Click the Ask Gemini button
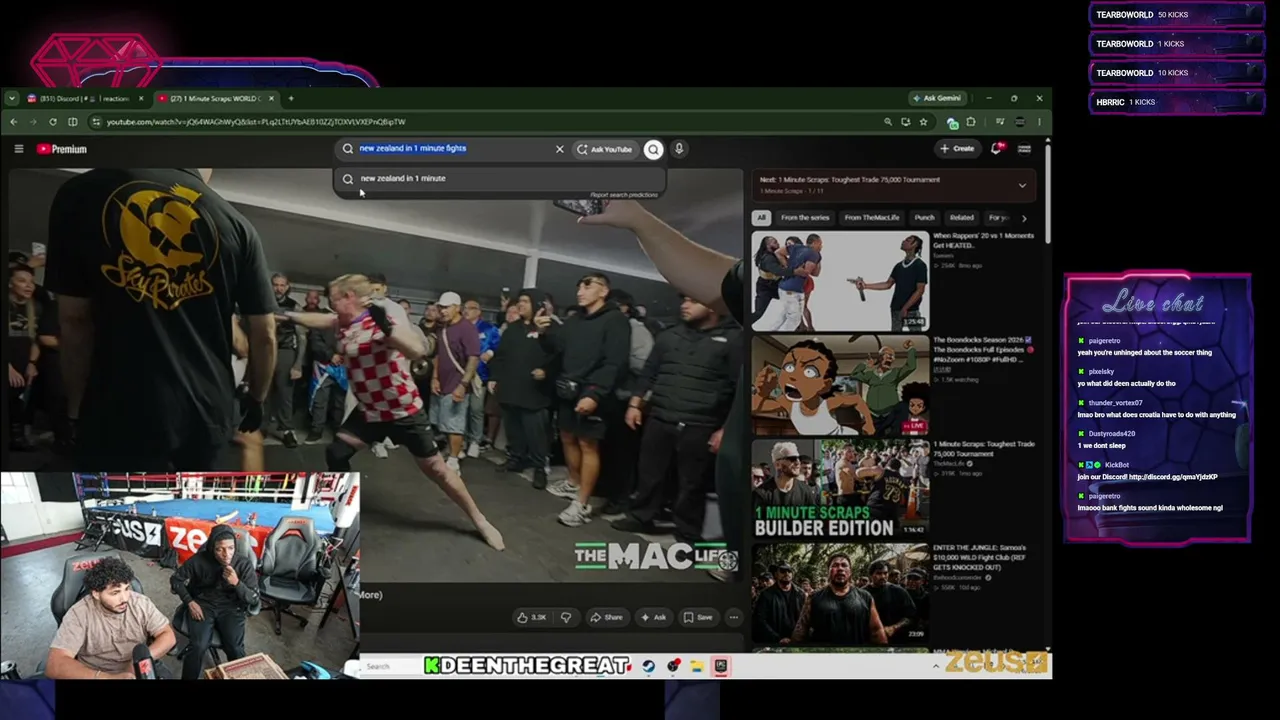Screen dimensions: 1280x720 coord(937,98)
